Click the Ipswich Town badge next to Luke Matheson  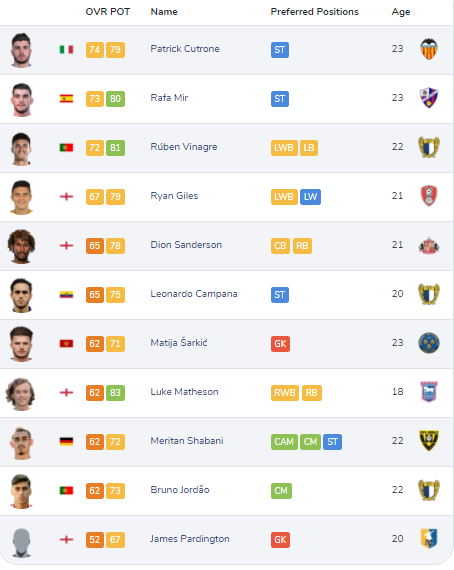coord(429,392)
